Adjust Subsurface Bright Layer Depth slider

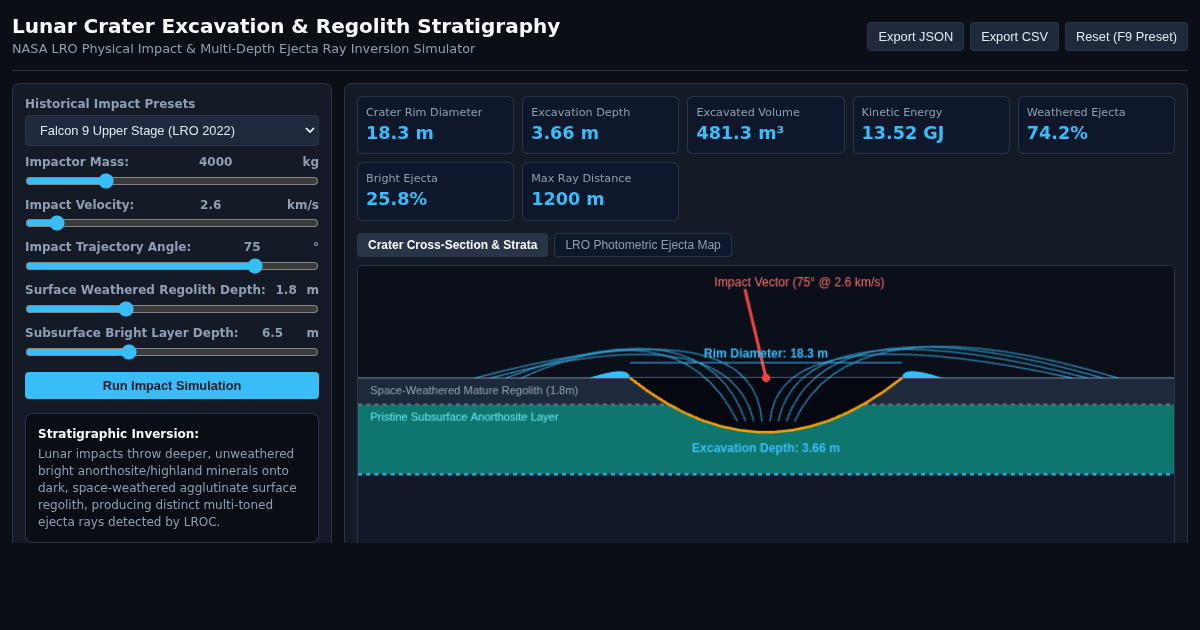point(172,352)
